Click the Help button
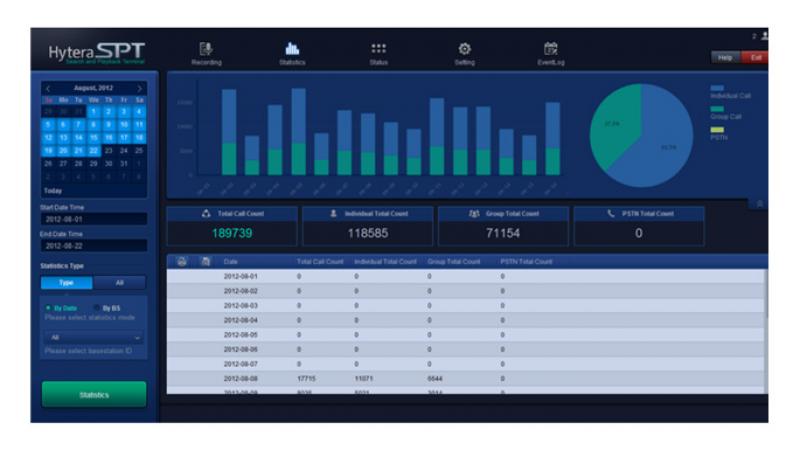This screenshot has width=800, height=450. 726,58
